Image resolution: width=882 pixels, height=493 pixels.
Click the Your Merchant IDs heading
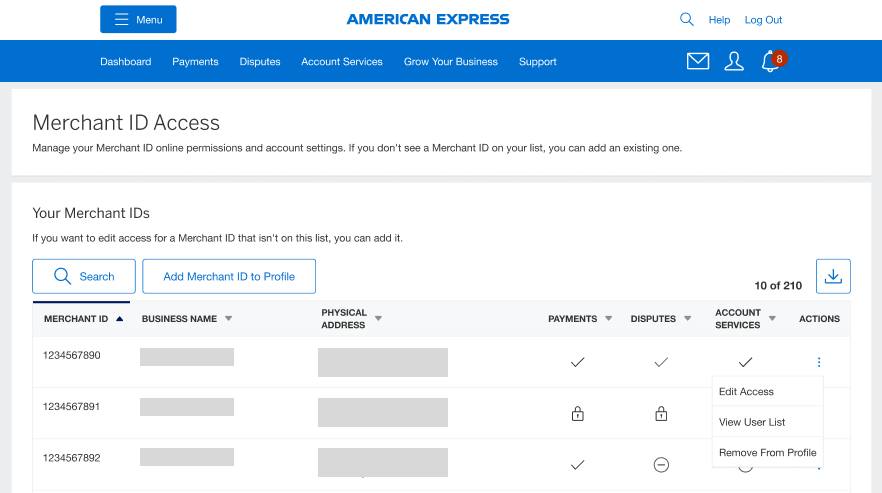click(91, 213)
